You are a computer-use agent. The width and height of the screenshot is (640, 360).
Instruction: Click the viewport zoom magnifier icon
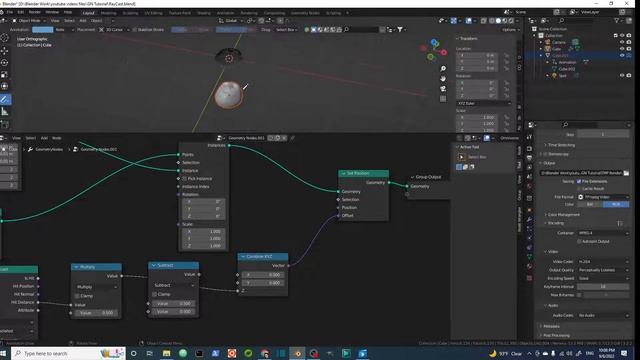(x=443, y=69)
